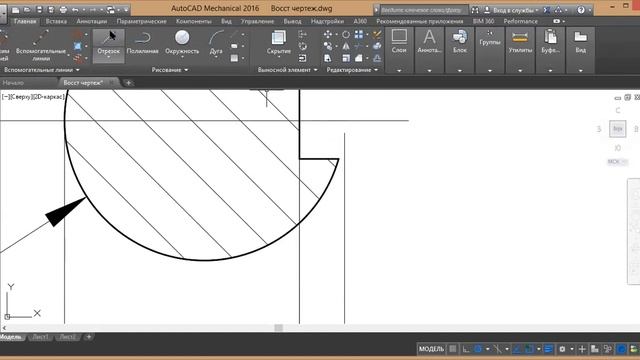Select the Дуга (Arc) tool

click(216, 42)
